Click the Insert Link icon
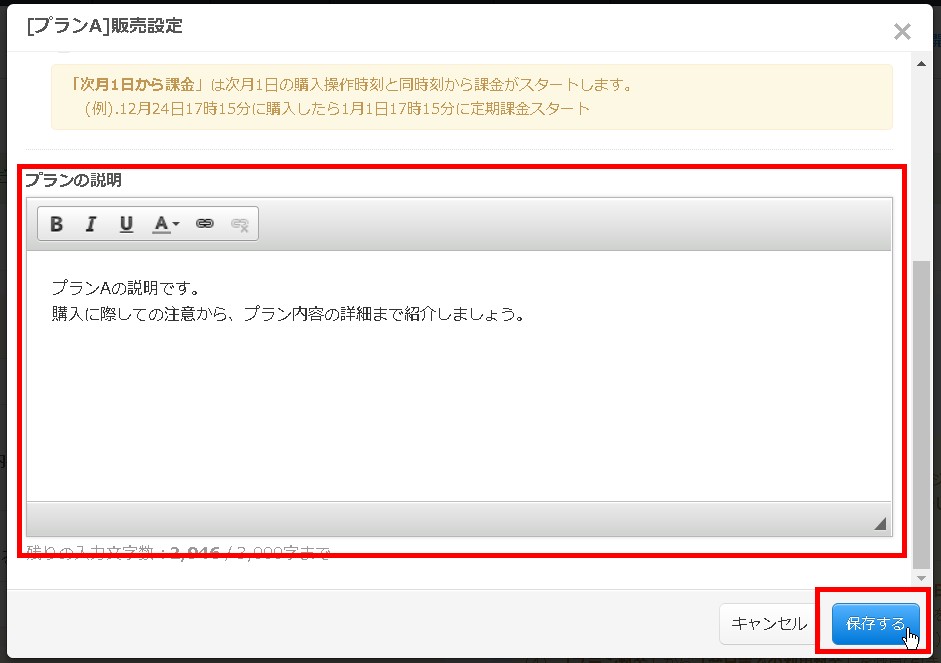The image size is (941, 663). click(x=205, y=223)
